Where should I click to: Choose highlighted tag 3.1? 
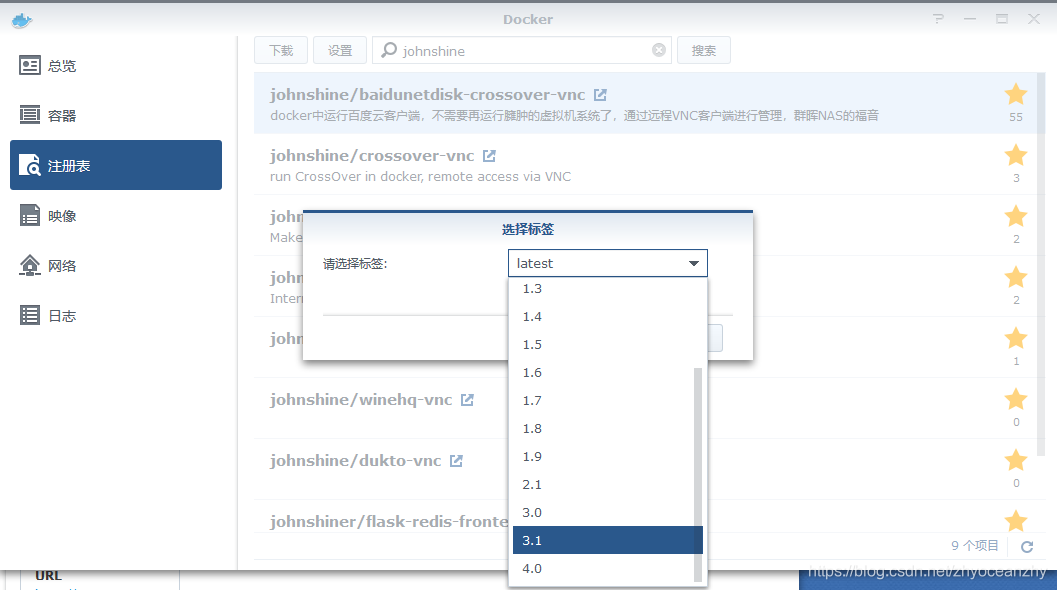tap(607, 540)
